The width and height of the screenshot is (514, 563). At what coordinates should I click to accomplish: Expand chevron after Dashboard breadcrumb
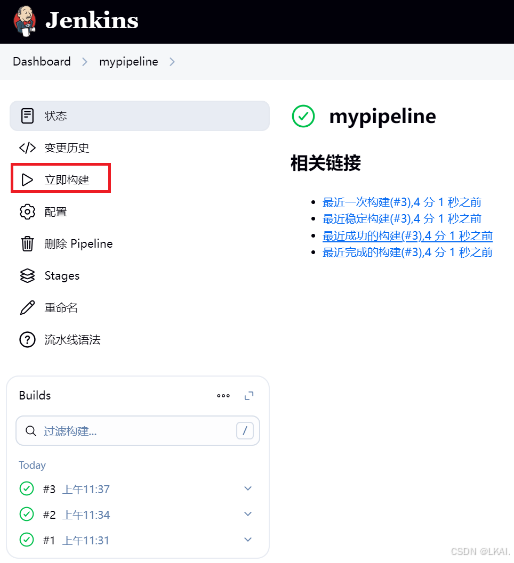(x=85, y=62)
